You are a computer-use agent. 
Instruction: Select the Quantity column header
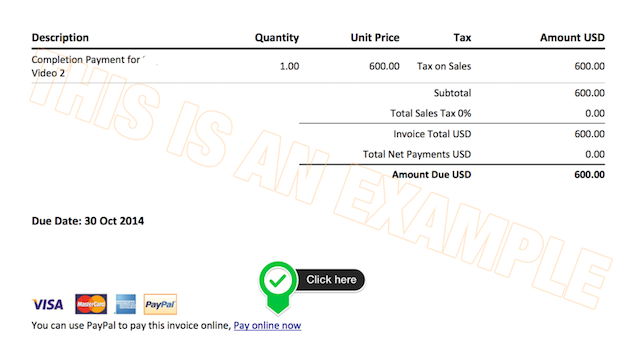277,38
